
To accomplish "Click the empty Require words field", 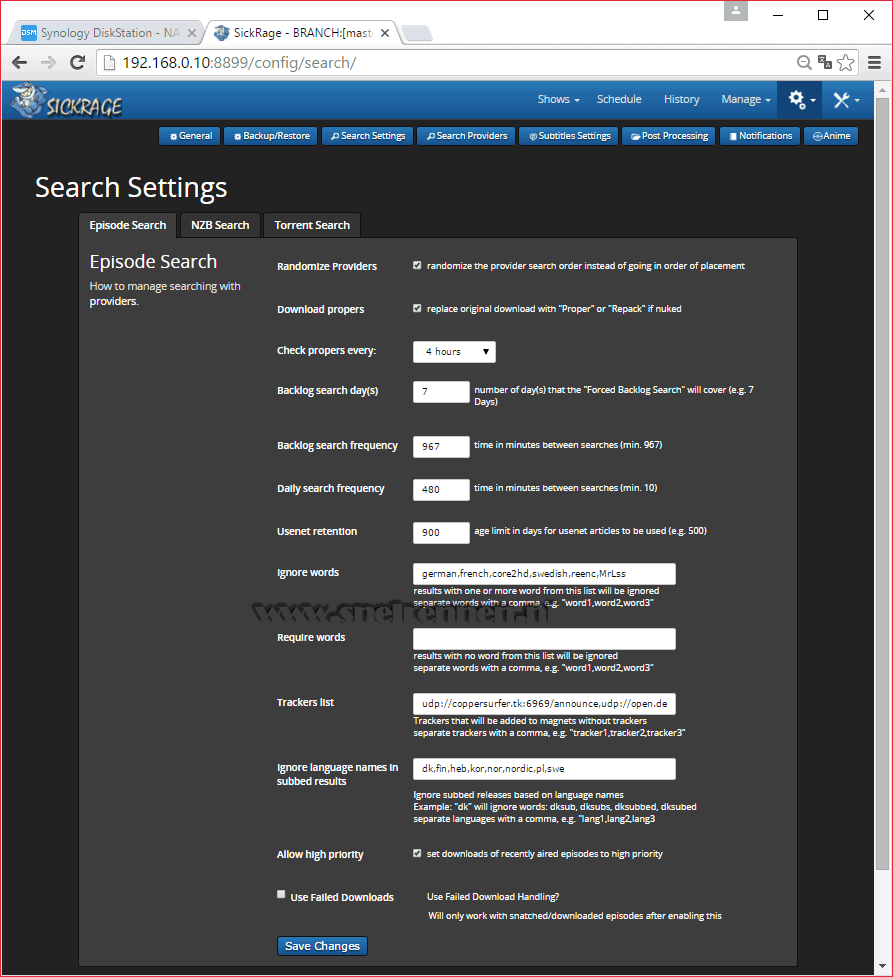I will pos(544,639).
